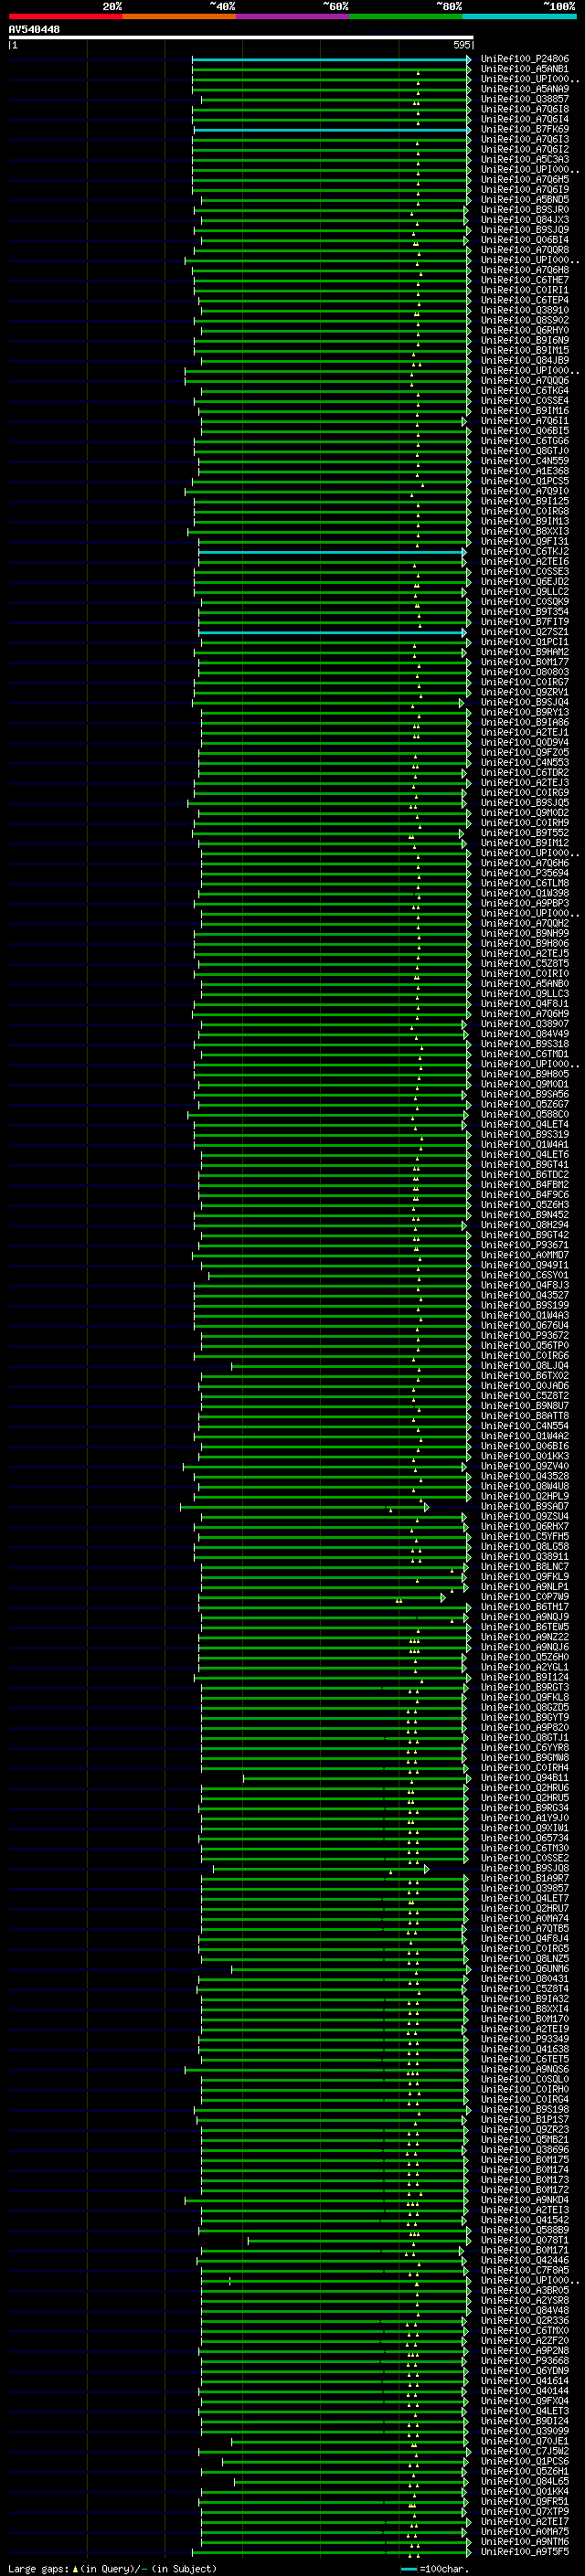Open hit UniRef100_C6TEP4

524,300
